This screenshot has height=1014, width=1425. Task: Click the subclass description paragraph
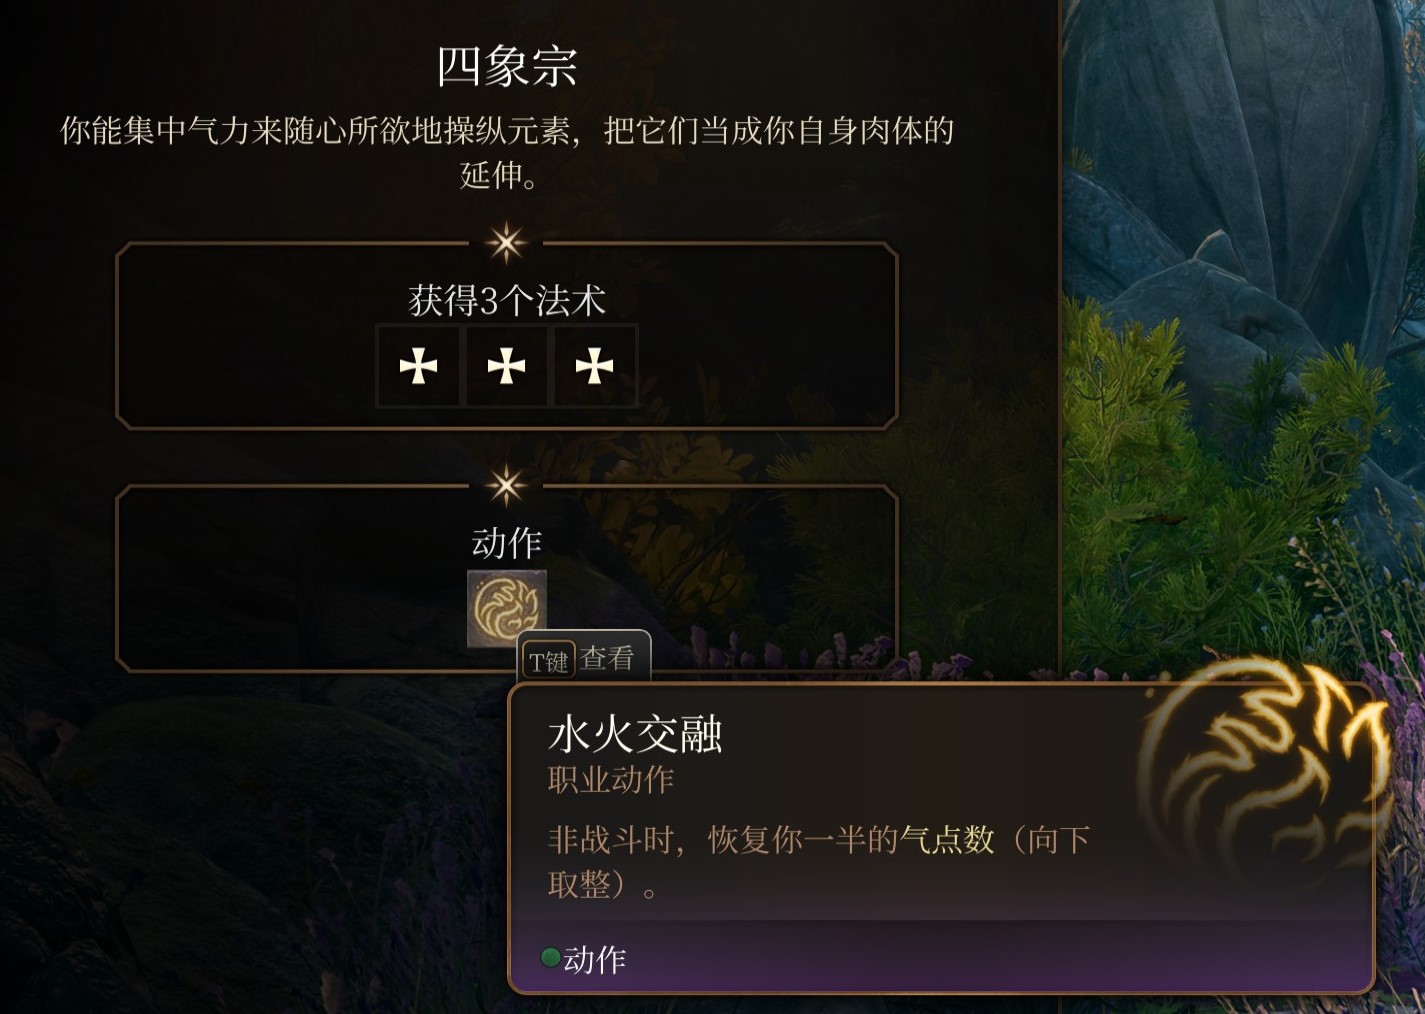pos(507,152)
